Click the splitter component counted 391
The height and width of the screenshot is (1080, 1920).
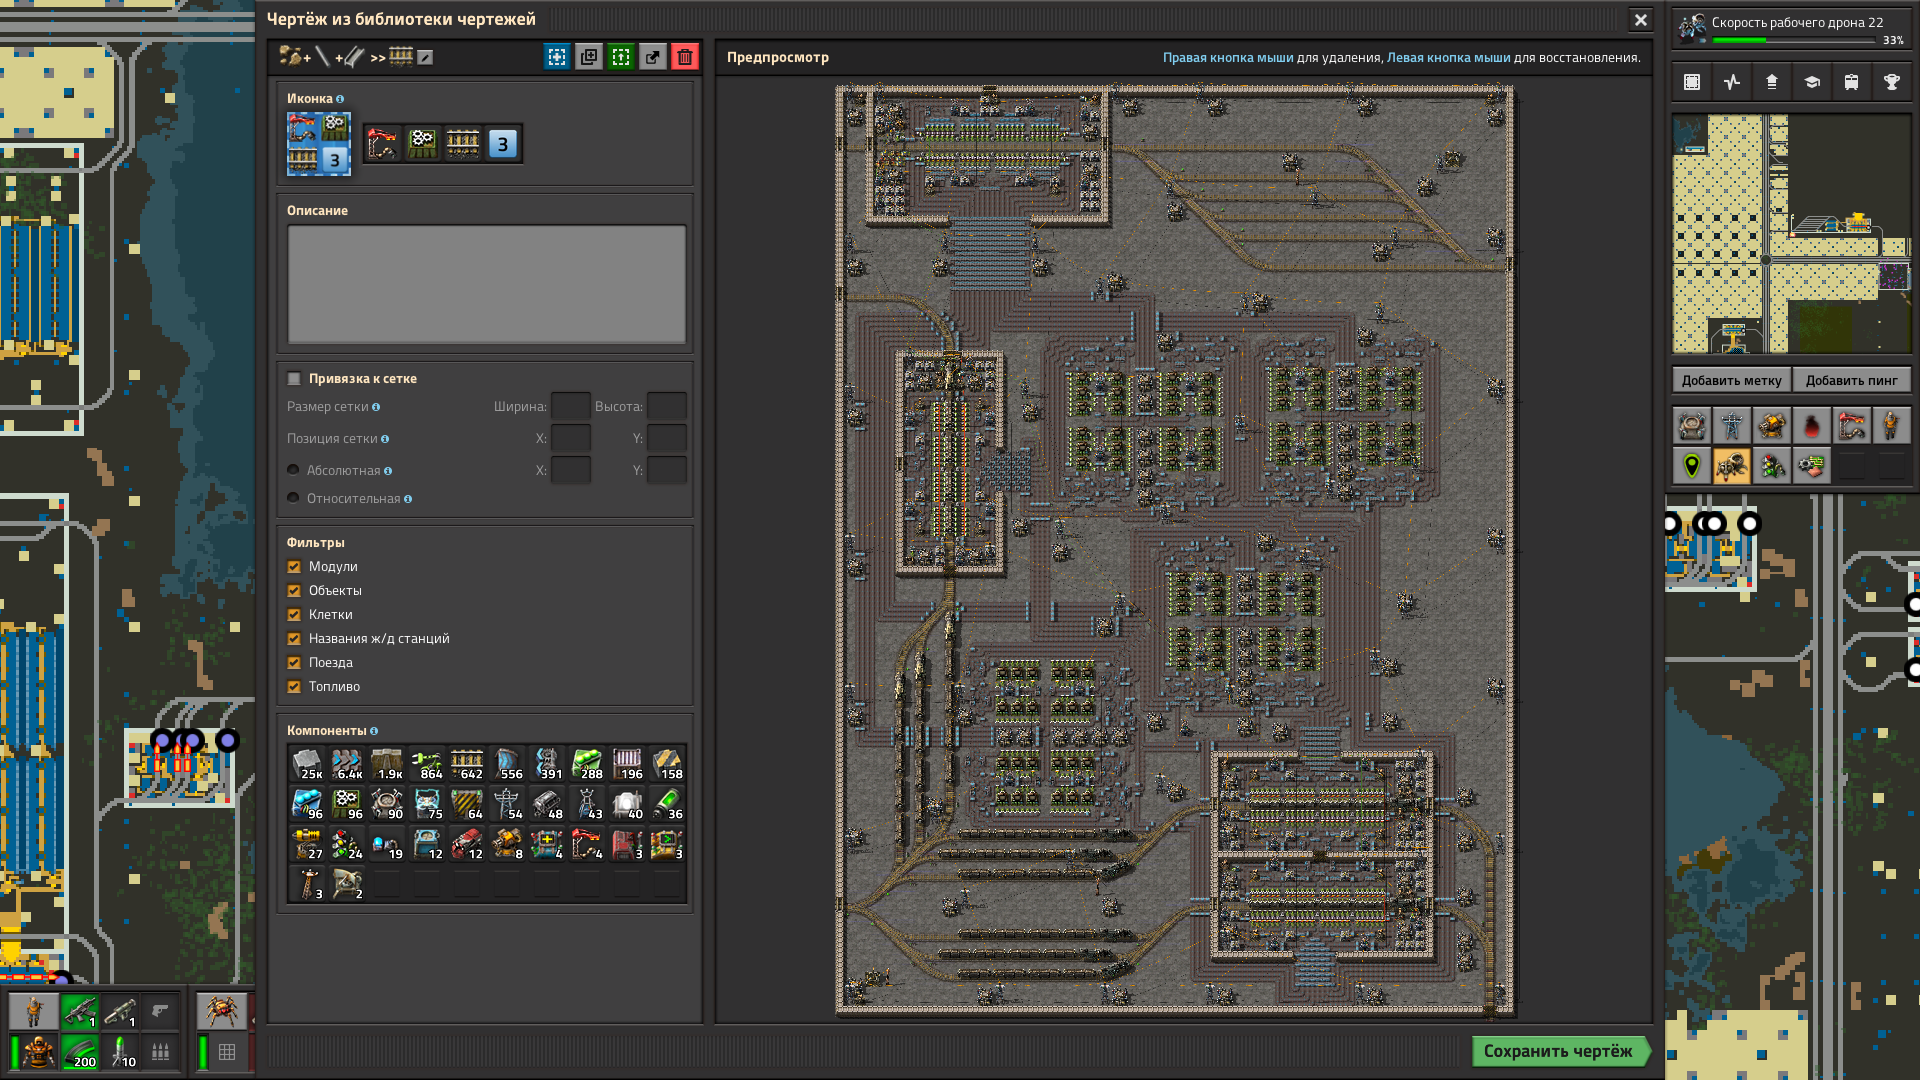coord(547,764)
